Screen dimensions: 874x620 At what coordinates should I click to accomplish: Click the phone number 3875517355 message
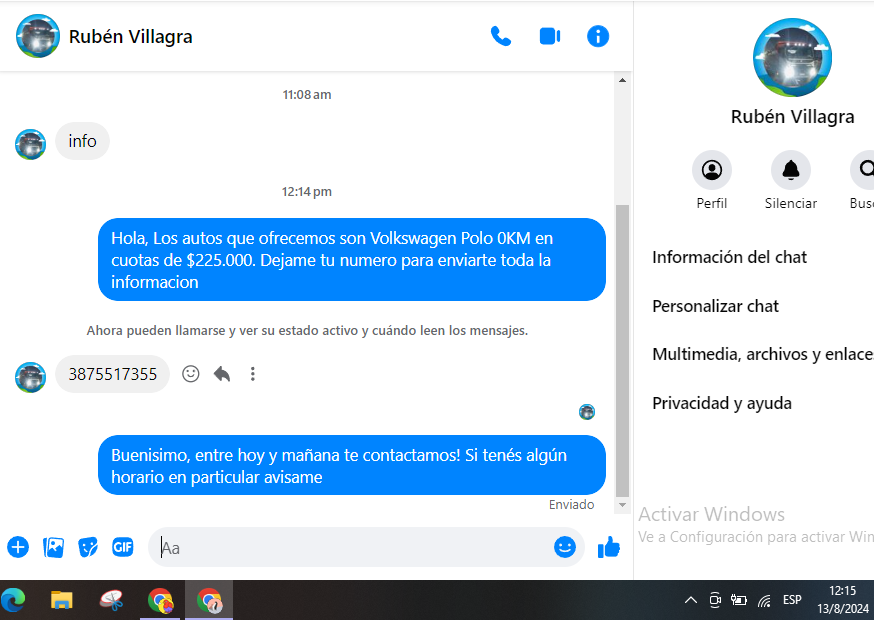click(x=113, y=374)
